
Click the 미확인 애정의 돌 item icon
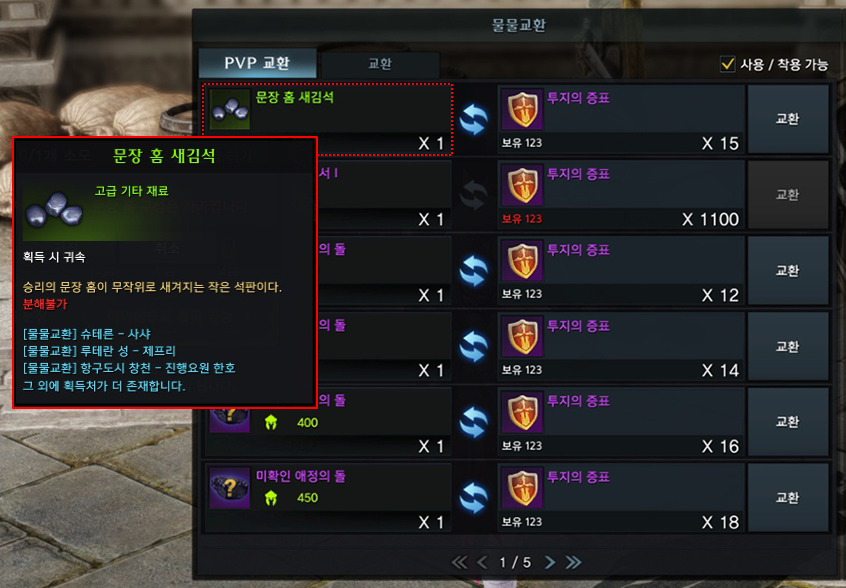click(230, 488)
